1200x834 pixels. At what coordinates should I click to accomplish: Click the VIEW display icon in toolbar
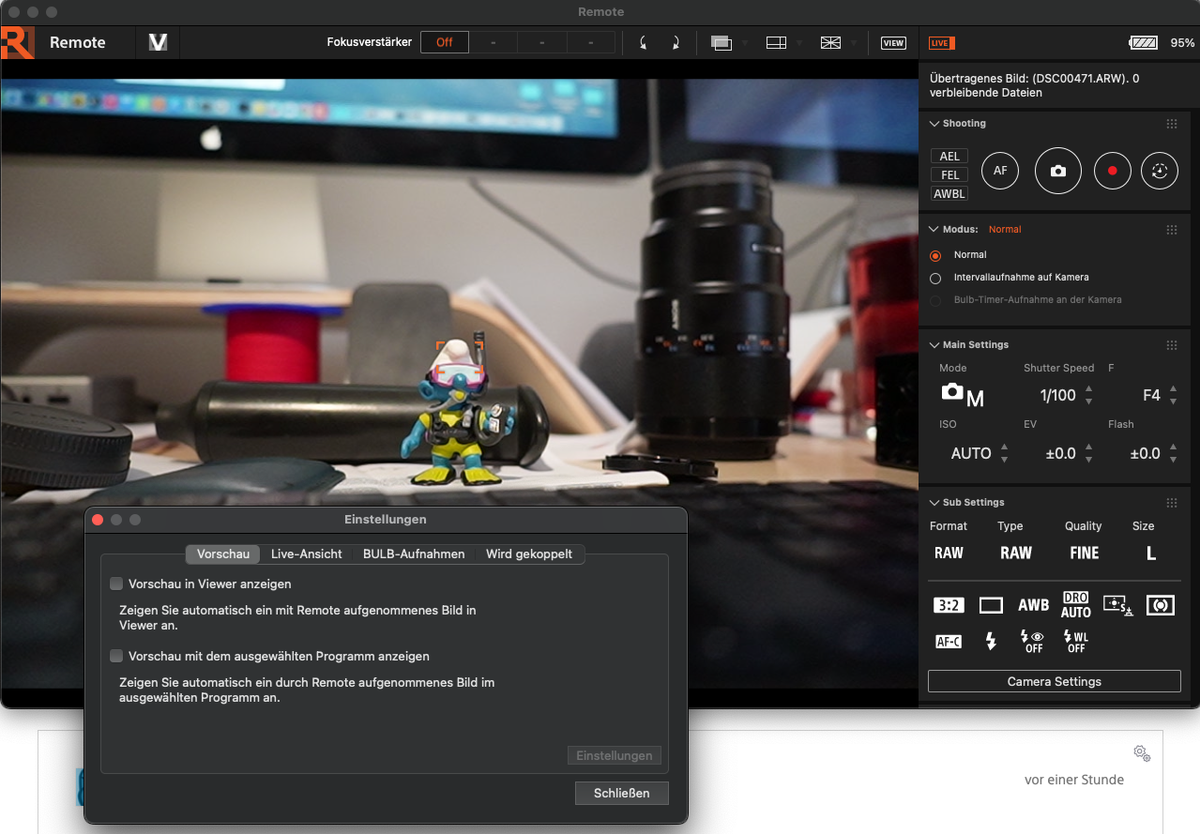pyautogui.click(x=893, y=43)
